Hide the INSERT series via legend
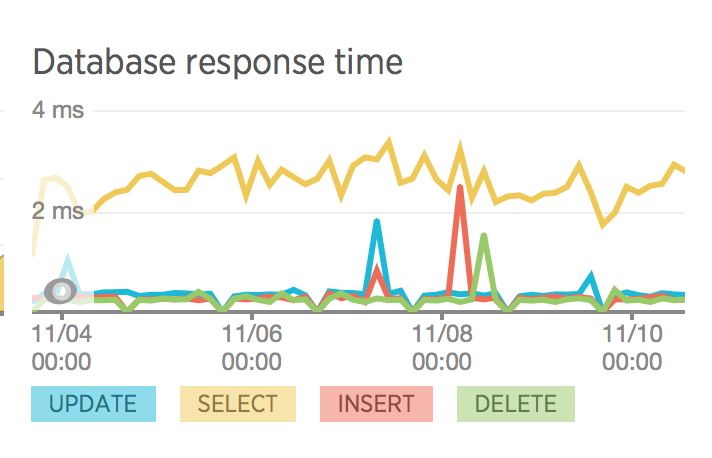This screenshot has width=712, height=458. point(376,404)
